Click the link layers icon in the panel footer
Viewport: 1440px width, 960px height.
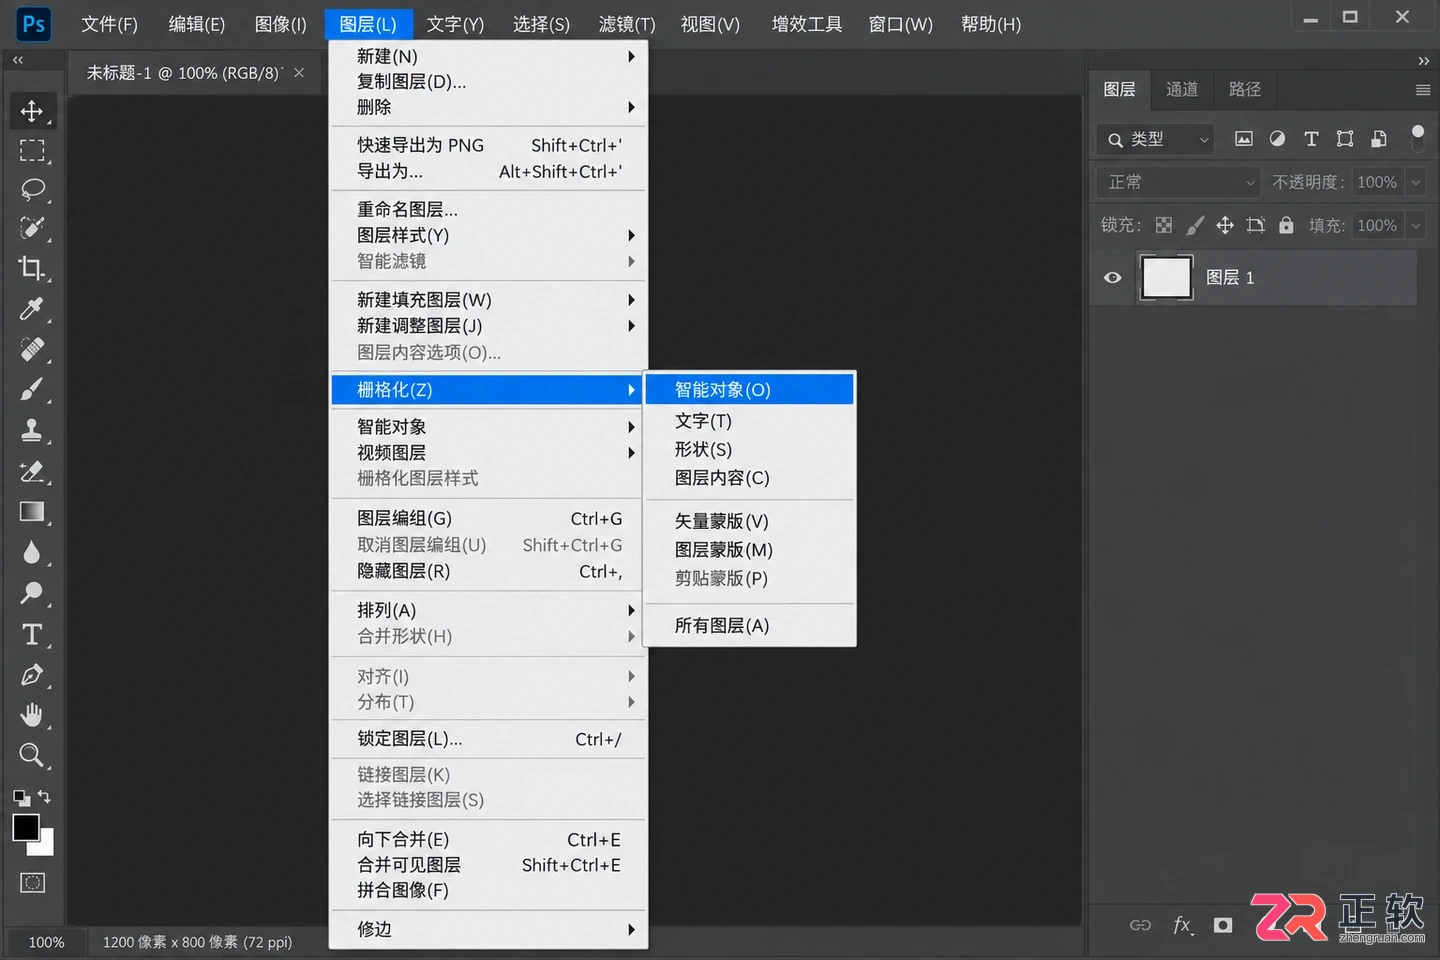pyautogui.click(x=1140, y=925)
